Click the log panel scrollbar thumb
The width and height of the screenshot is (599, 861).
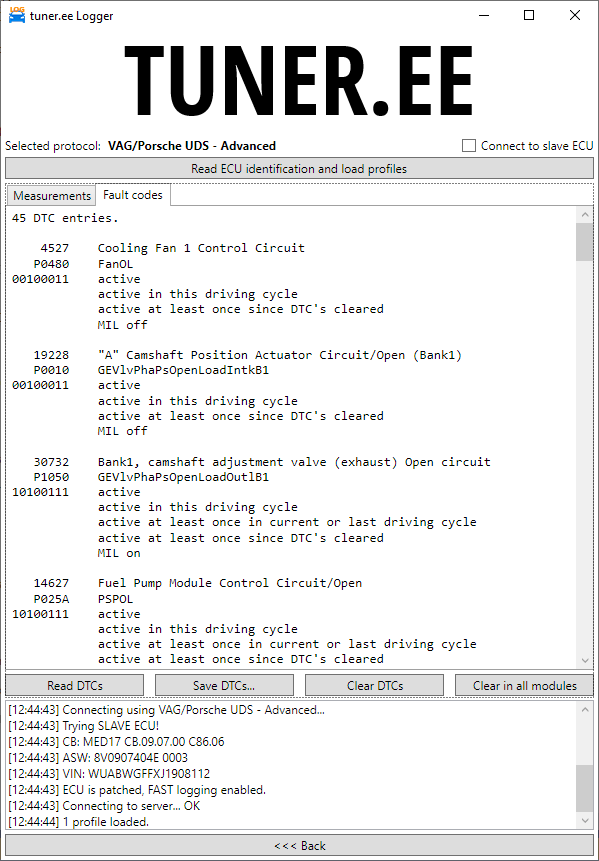(x=585, y=790)
